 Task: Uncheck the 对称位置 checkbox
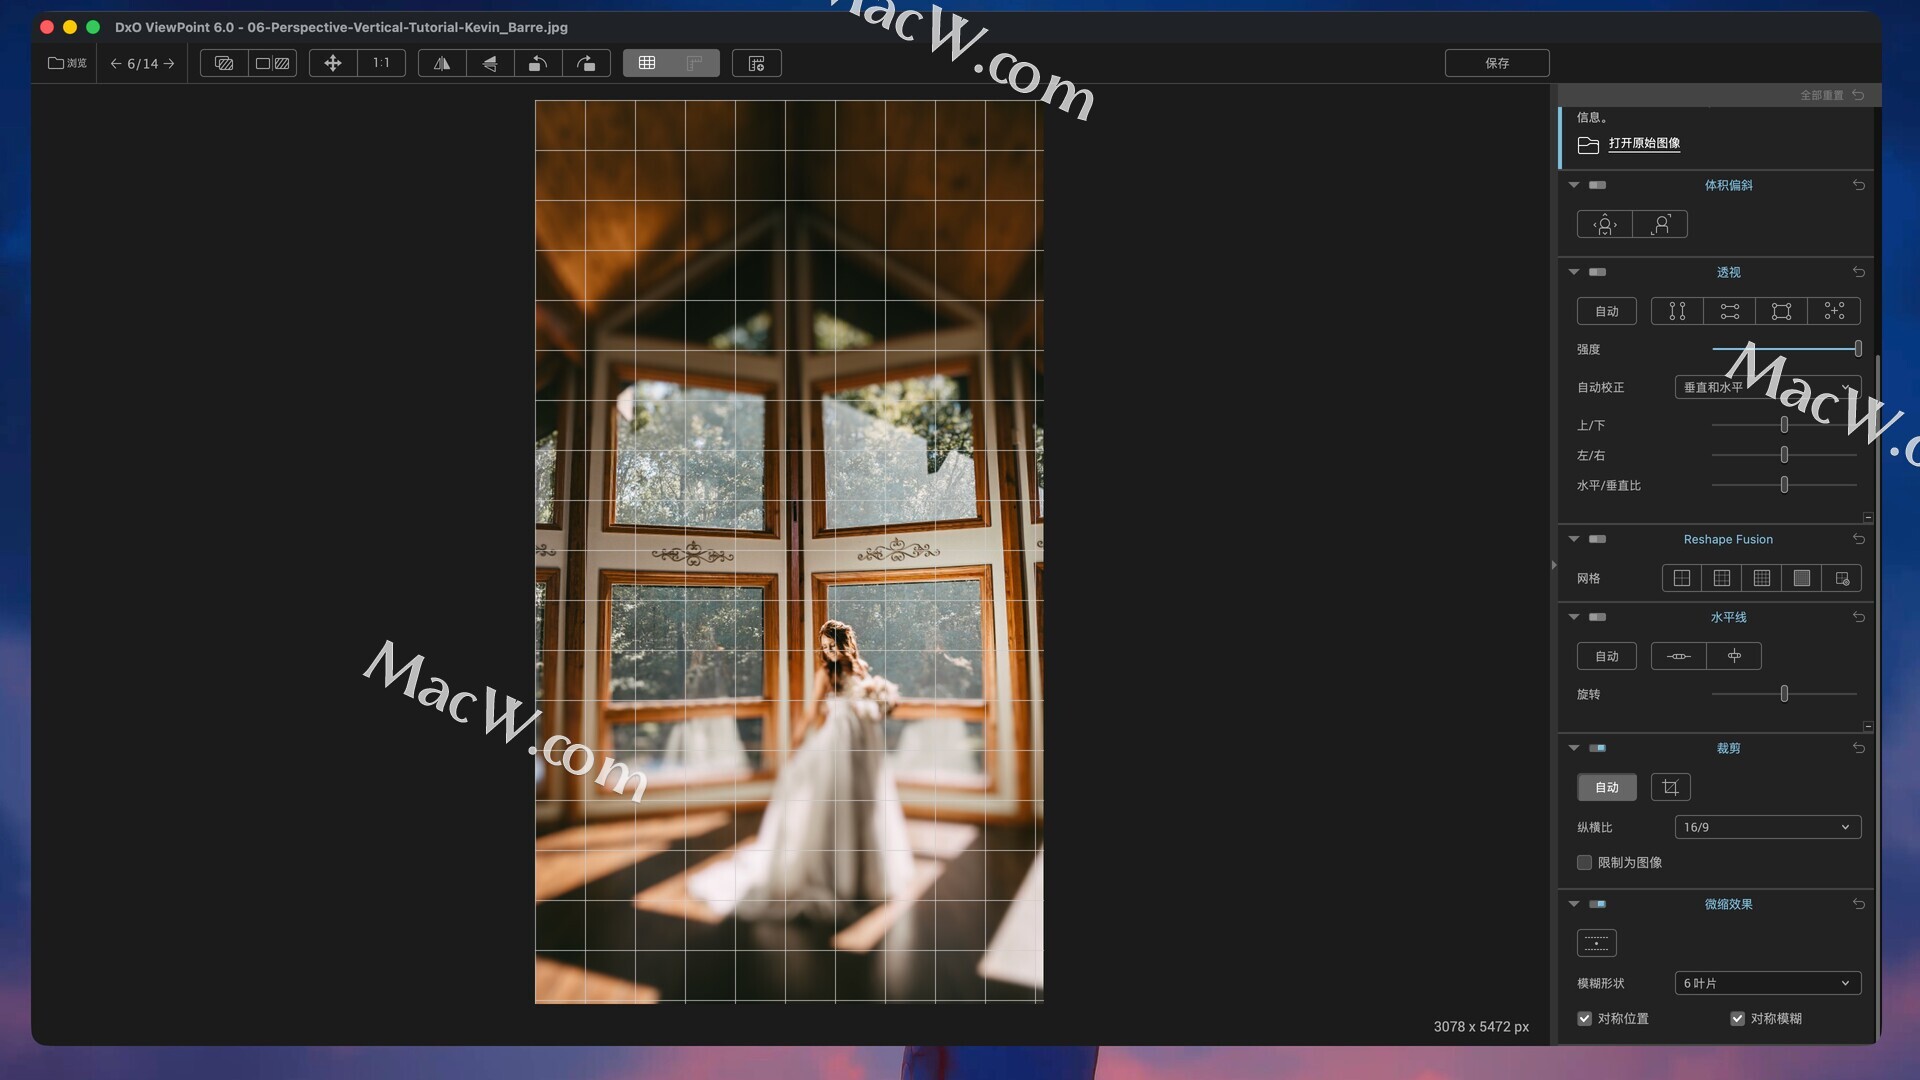(x=1585, y=1018)
